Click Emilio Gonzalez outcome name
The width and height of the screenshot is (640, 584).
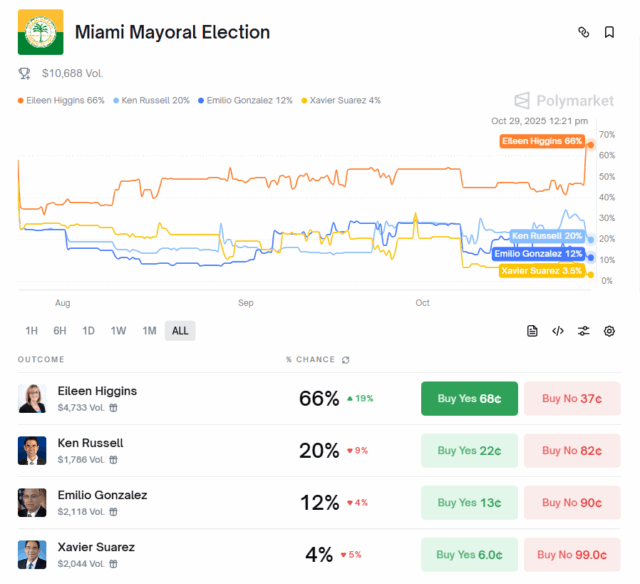pos(102,495)
